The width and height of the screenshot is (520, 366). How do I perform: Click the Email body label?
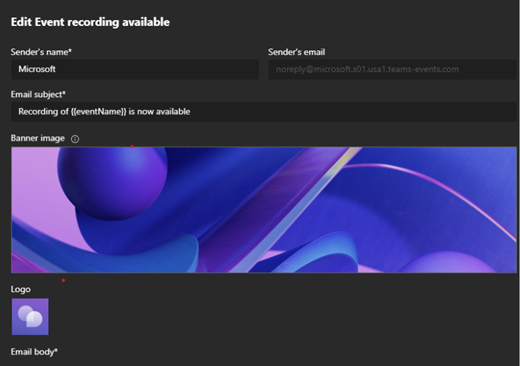click(34, 352)
